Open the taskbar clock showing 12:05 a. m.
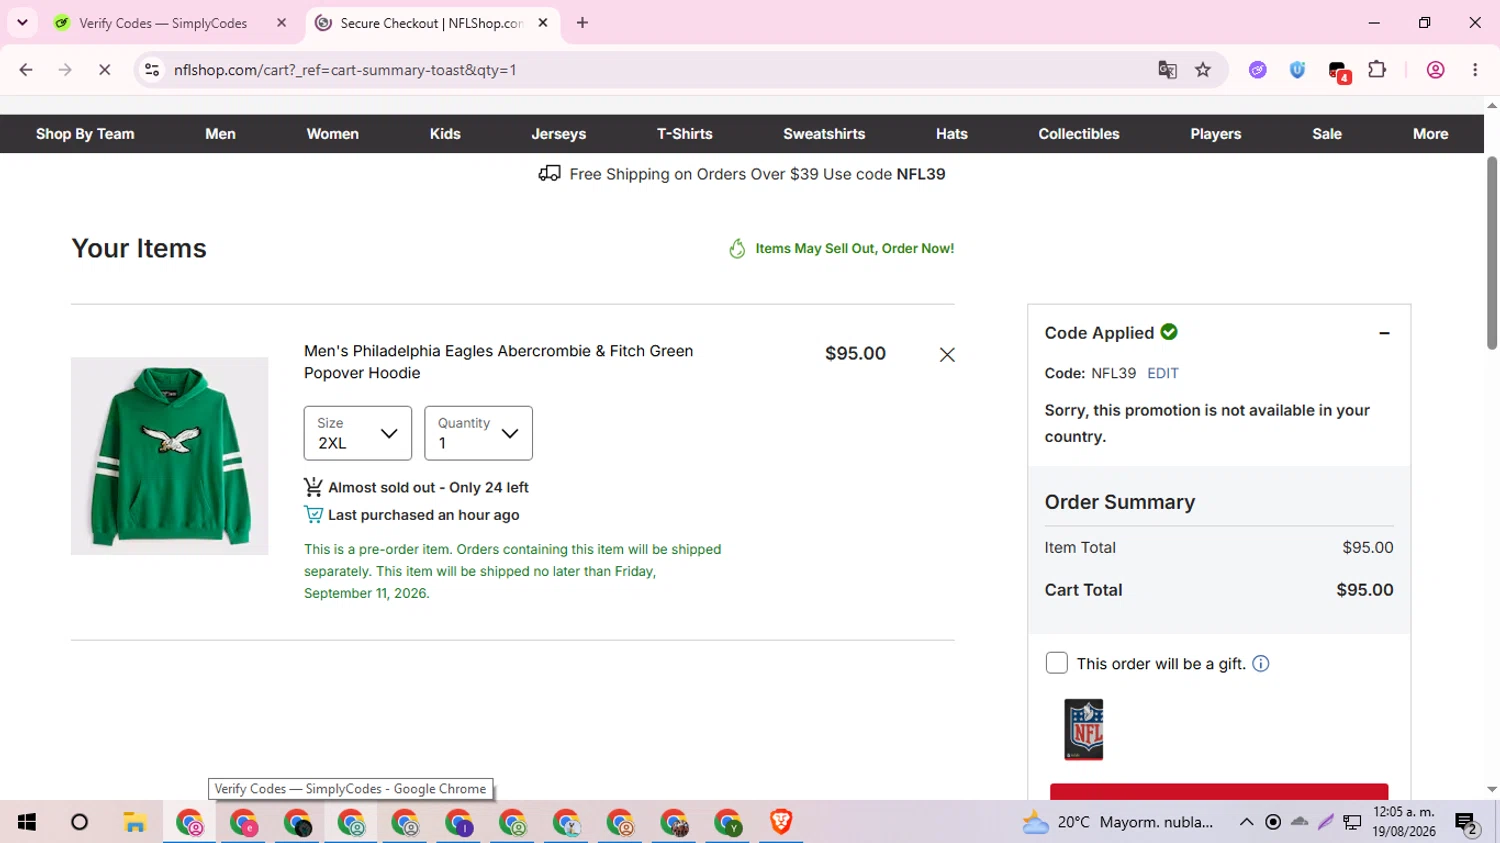Viewport: 1500px width, 843px height. point(1404,822)
